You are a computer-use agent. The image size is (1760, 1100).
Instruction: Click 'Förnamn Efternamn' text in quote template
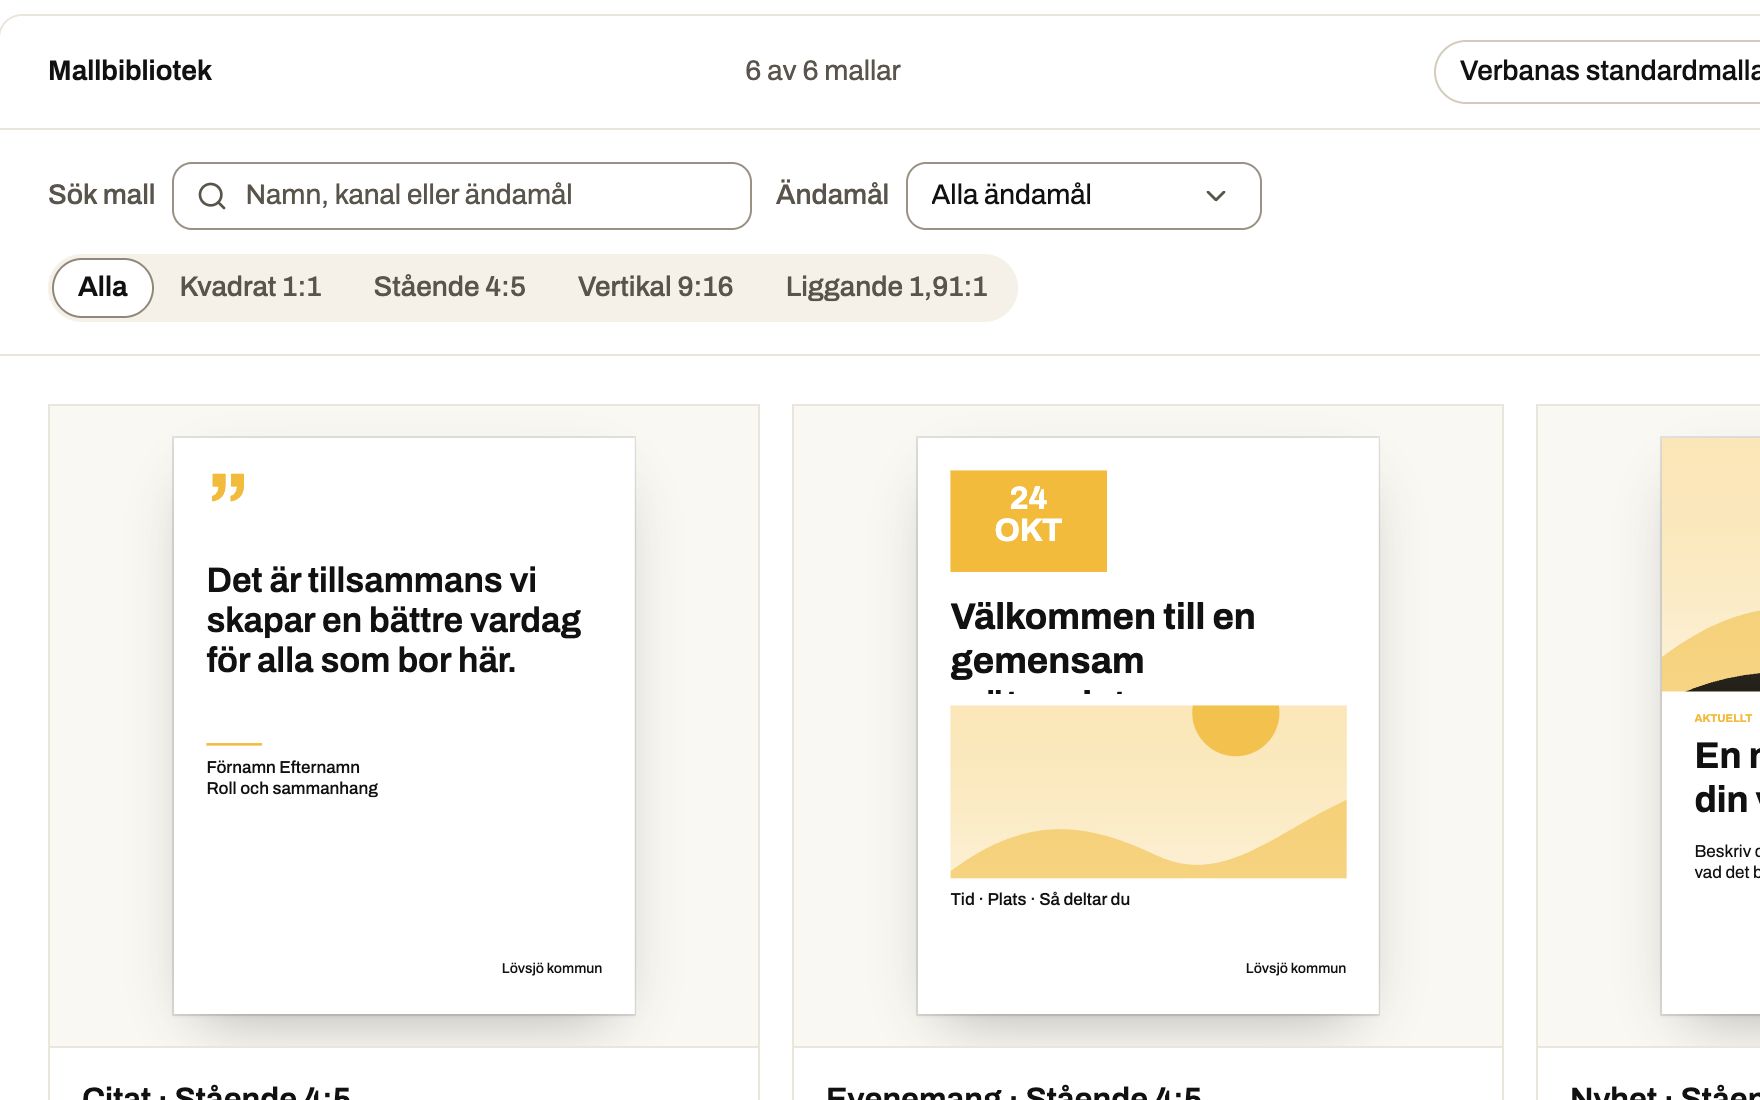pyautogui.click(x=283, y=767)
